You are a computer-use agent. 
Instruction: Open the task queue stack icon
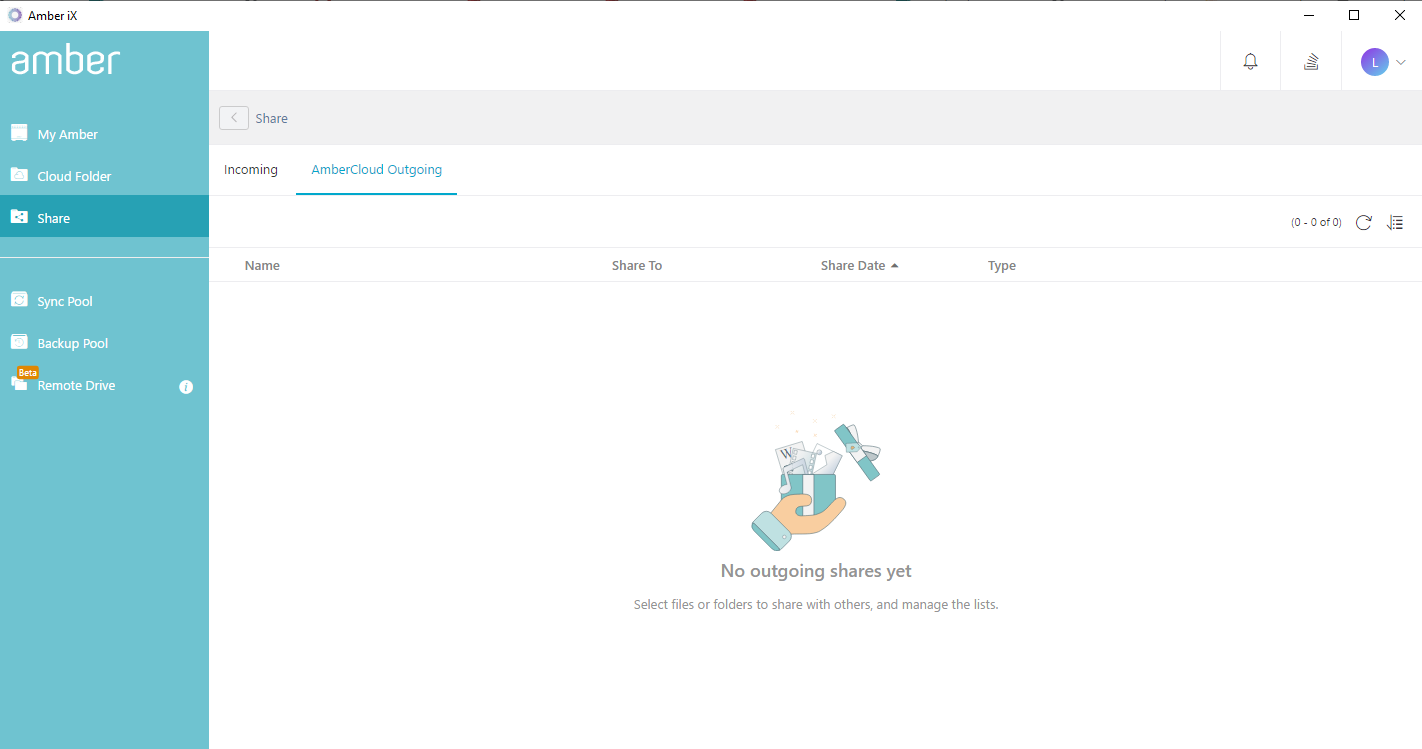point(1311,61)
